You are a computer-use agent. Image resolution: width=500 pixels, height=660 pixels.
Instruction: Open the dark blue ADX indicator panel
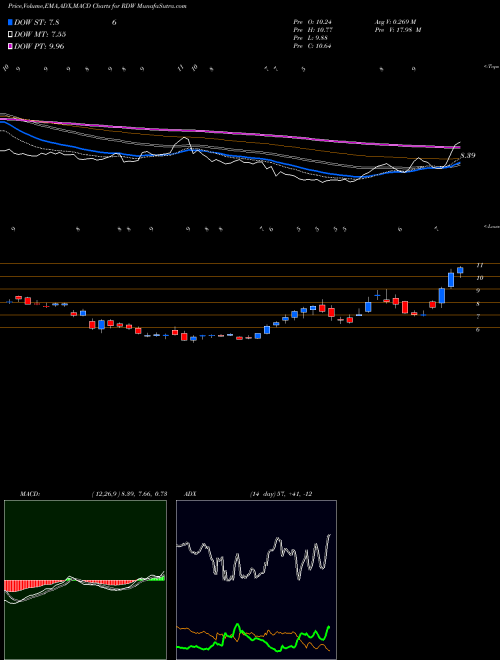tap(256, 580)
